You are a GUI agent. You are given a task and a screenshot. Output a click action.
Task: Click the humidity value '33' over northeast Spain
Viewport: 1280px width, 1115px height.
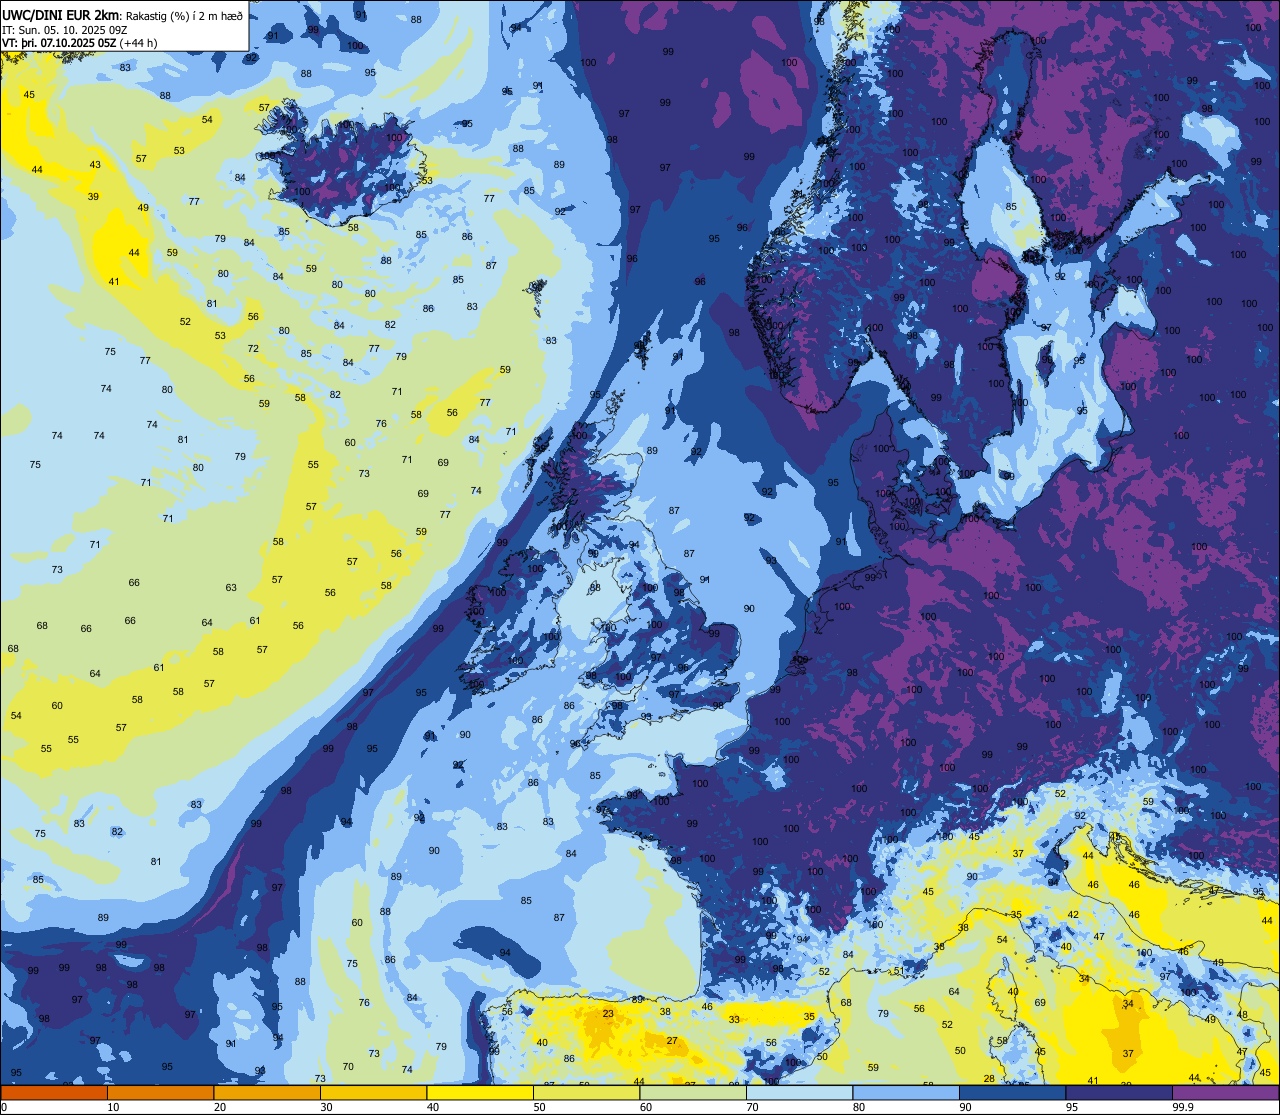[734, 1020]
